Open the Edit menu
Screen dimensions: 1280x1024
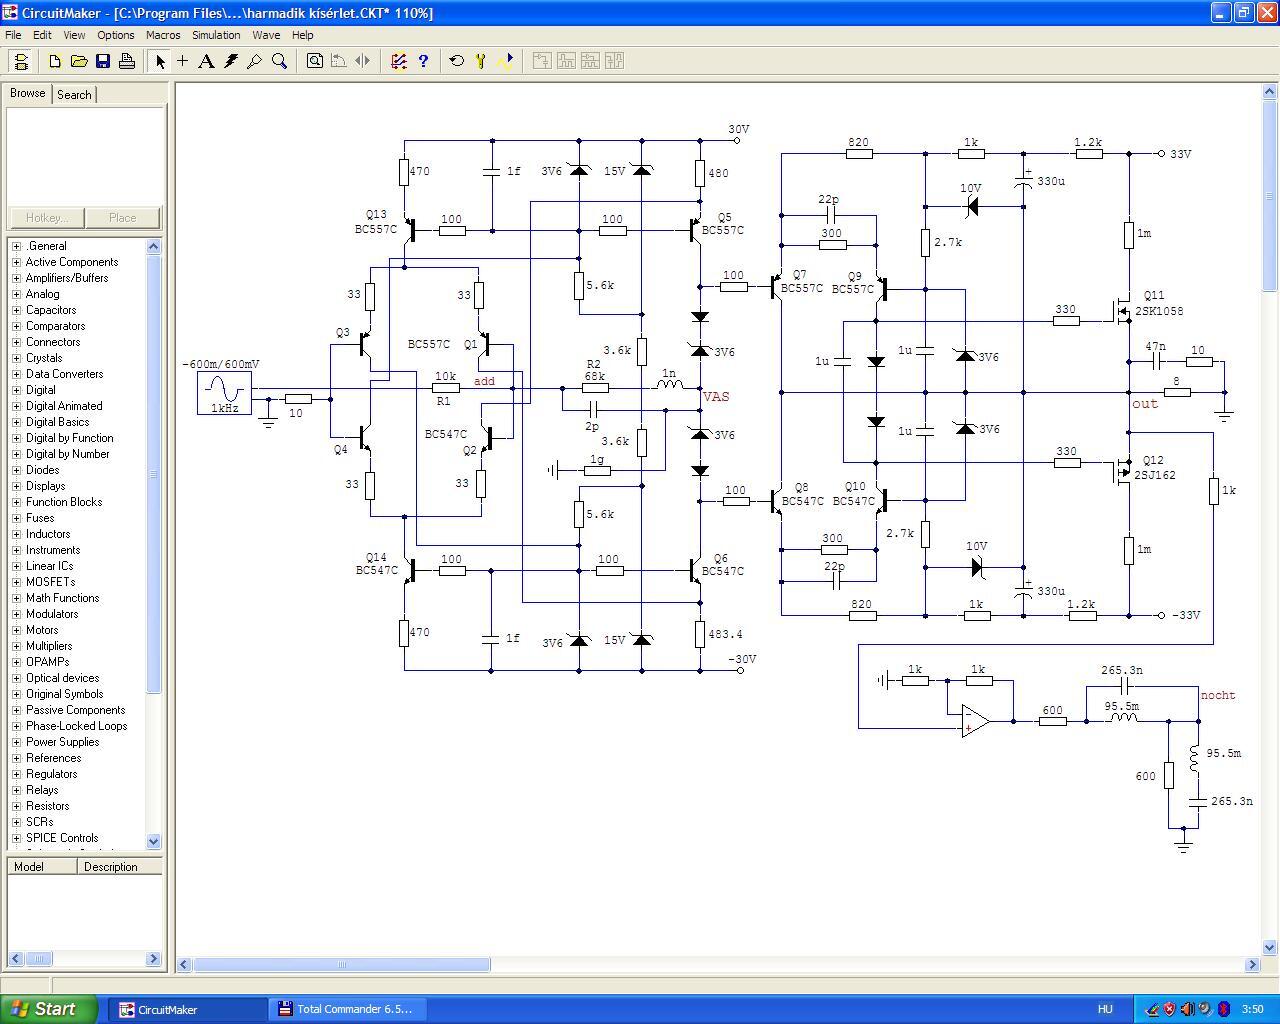[42, 35]
